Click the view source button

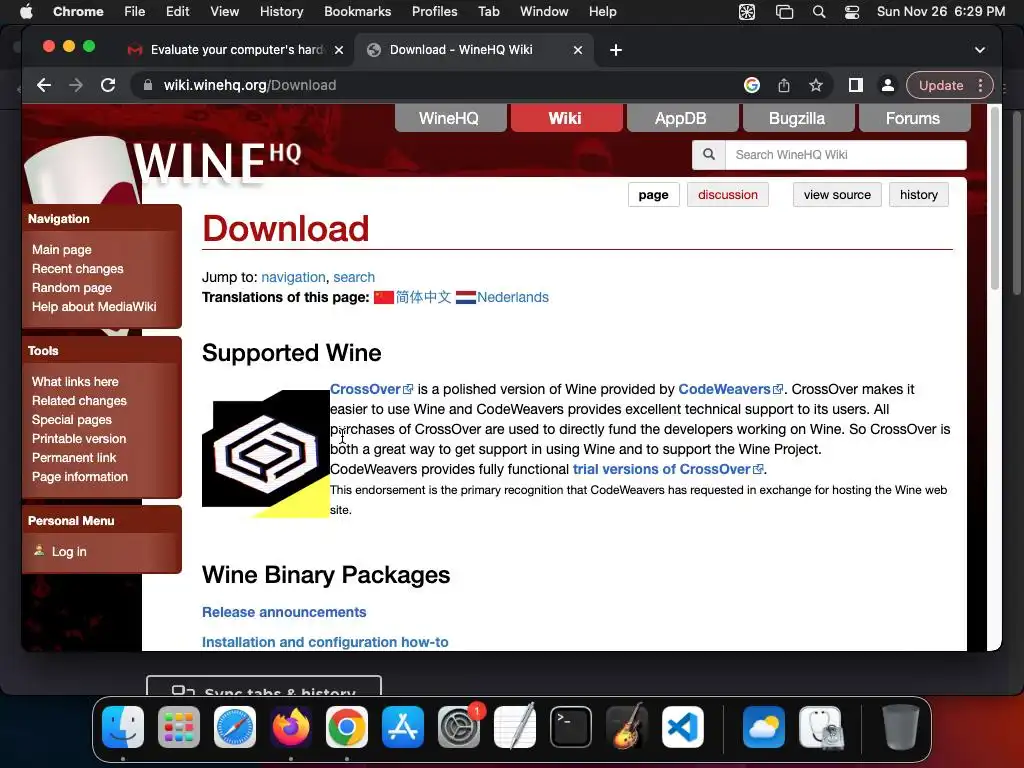point(837,195)
